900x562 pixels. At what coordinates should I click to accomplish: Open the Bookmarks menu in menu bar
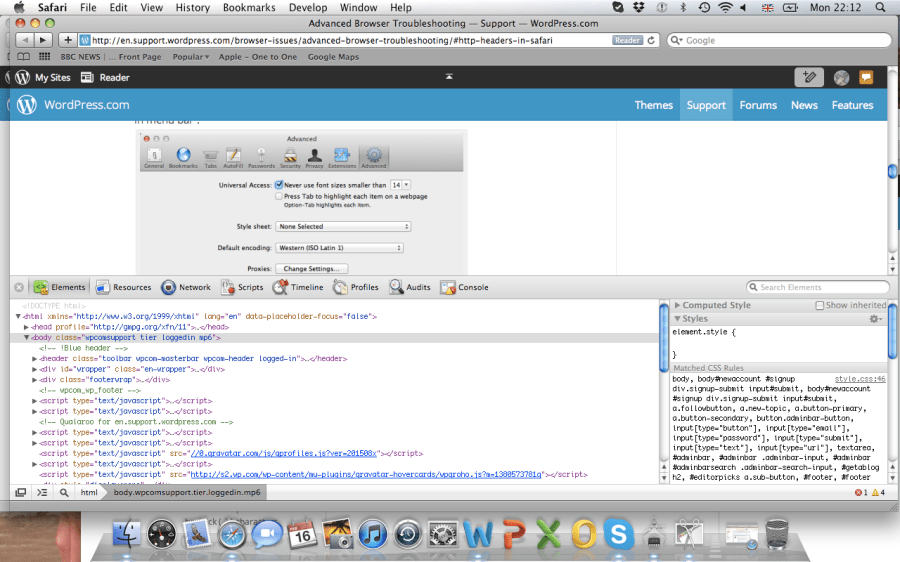coord(249,8)
